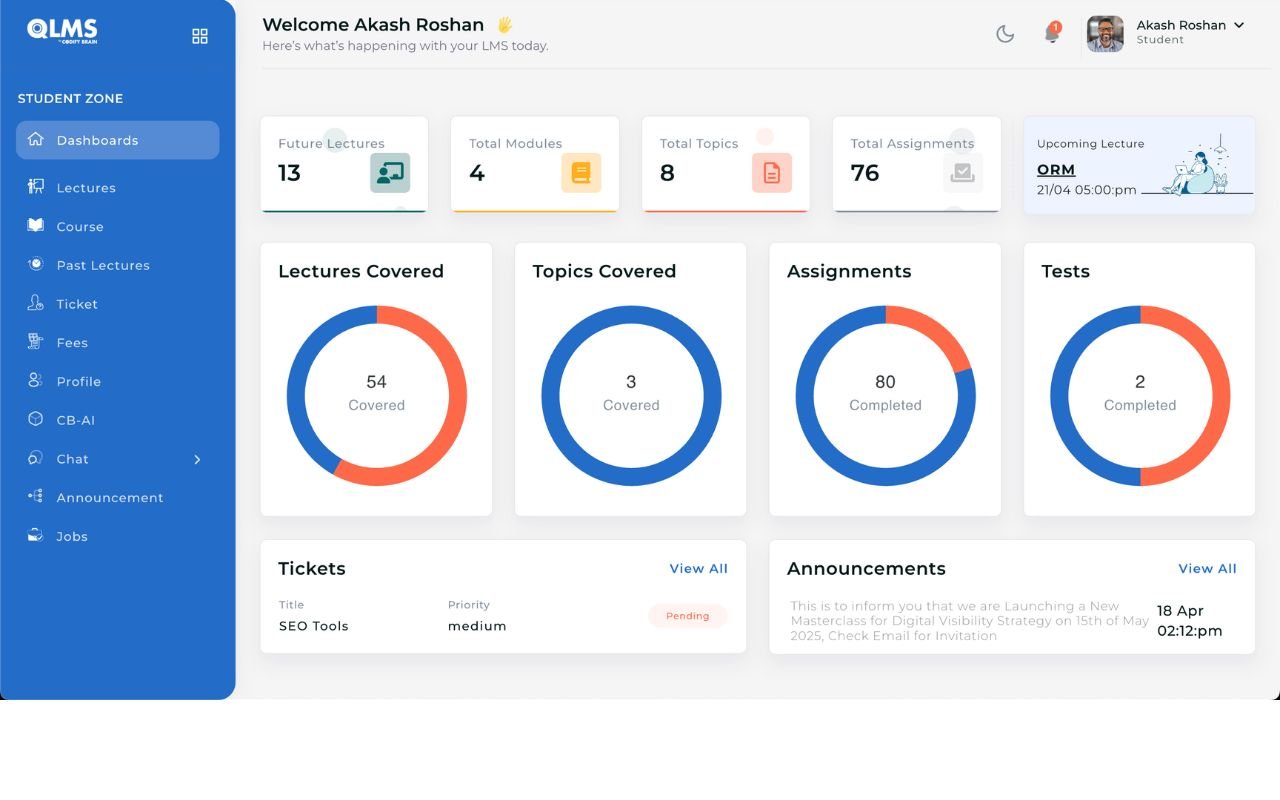Open the Fees section
Viewport: 1280px width, 800px height.
click(72, 343)
